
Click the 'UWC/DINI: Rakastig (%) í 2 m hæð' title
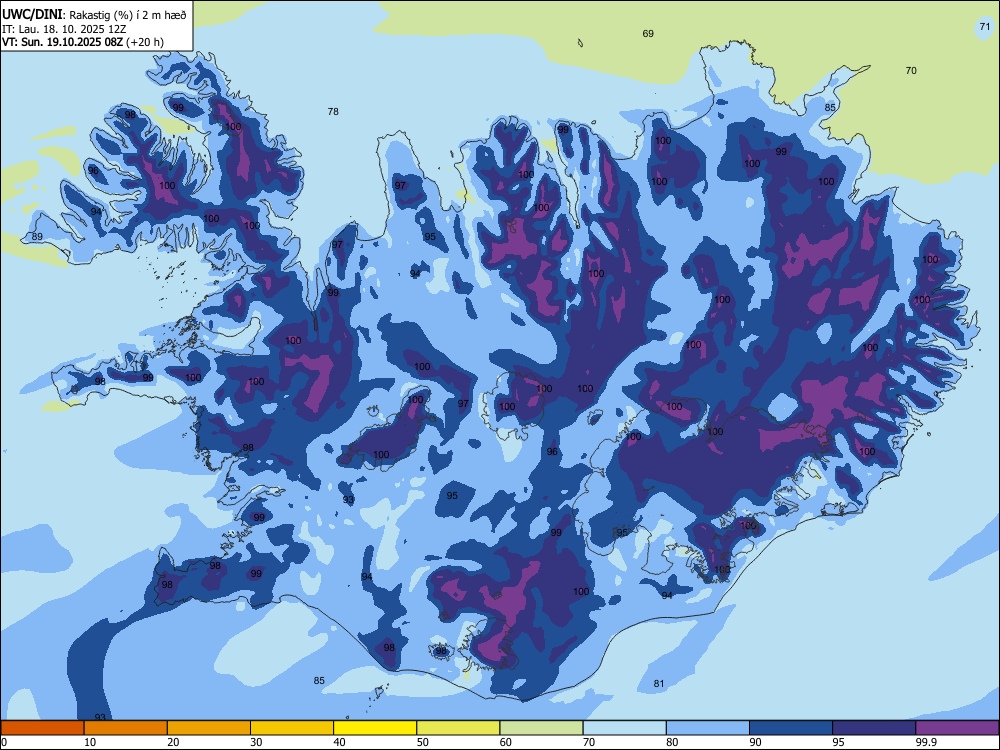(94, 15)
